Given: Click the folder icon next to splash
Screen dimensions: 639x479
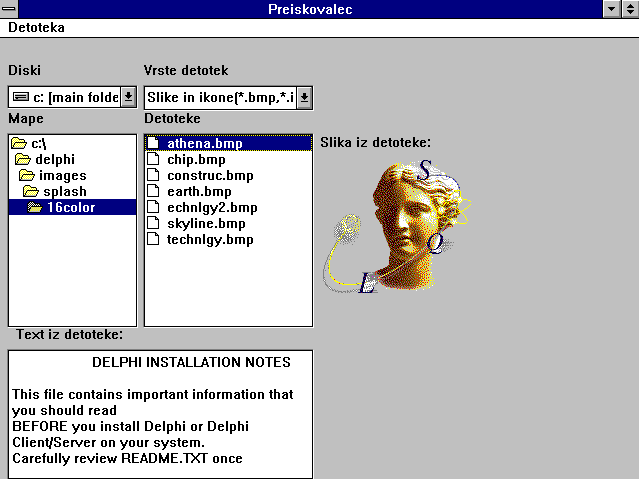Looking at the screenshot, I should [31, 191].
